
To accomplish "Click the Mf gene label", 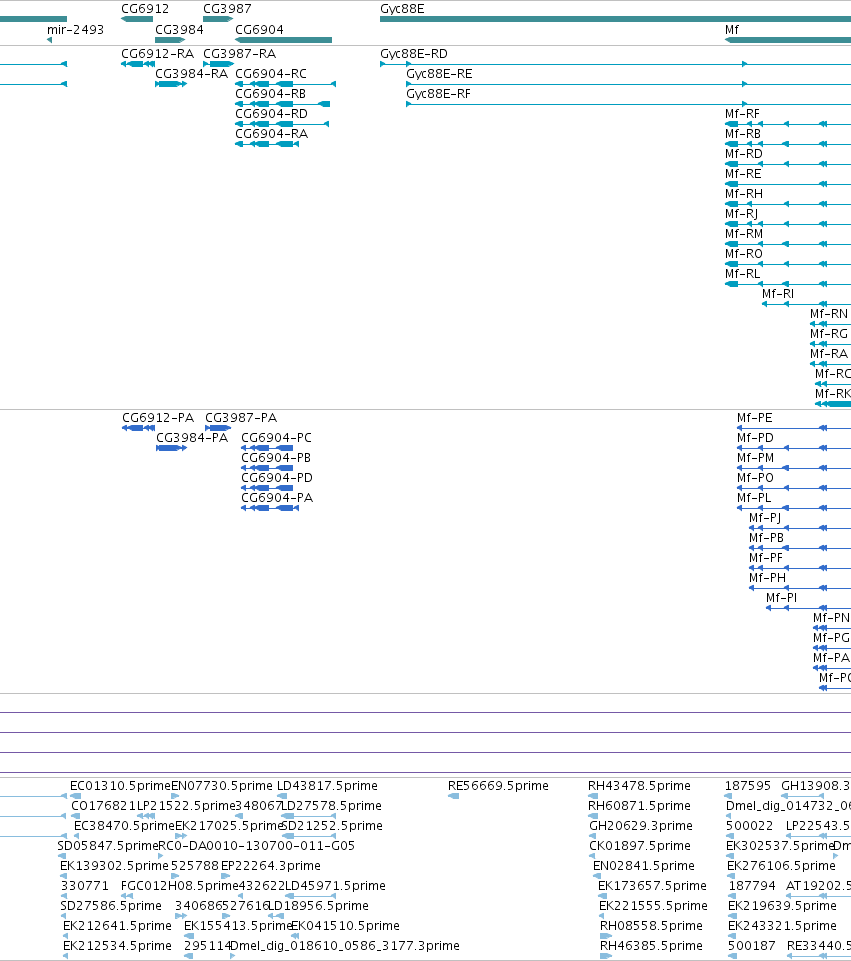I will [x=732, y=30].
